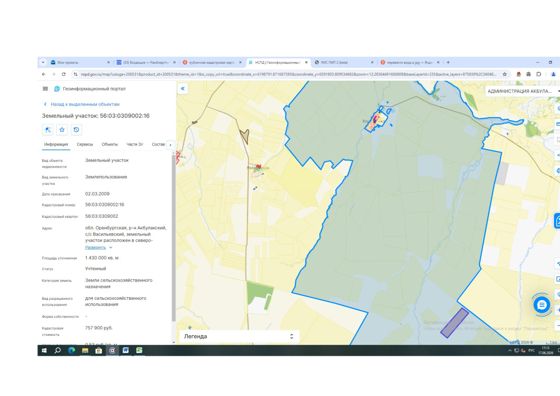Viewport: 560px width, 396px height.
Task: Click the cadastral quarter value 56:03:0309002
Action: (101, 216)
